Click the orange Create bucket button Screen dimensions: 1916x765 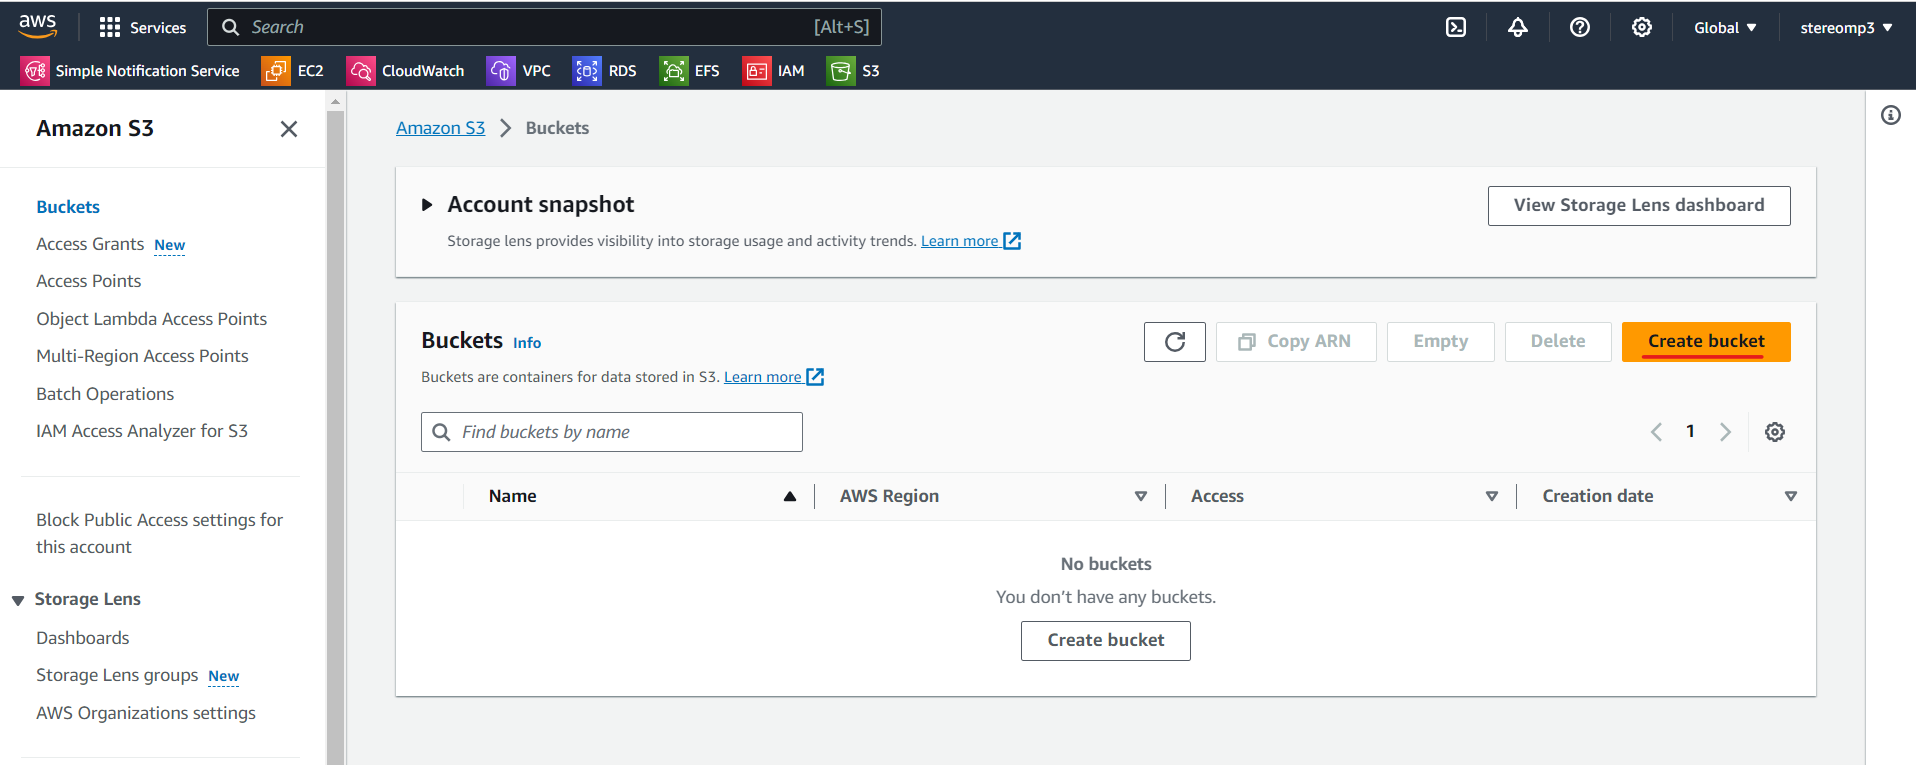coord(1706,342)
